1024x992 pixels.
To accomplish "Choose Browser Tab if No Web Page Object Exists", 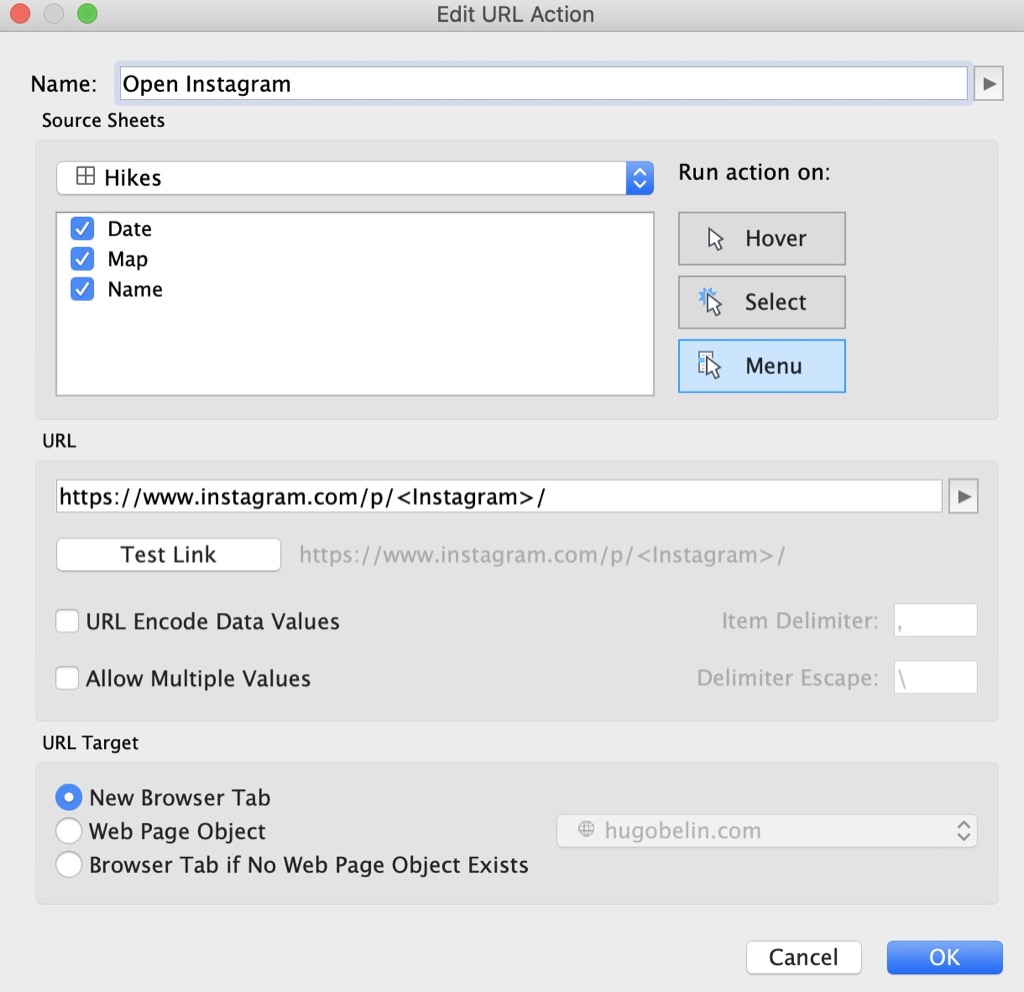I will point(69,865).
